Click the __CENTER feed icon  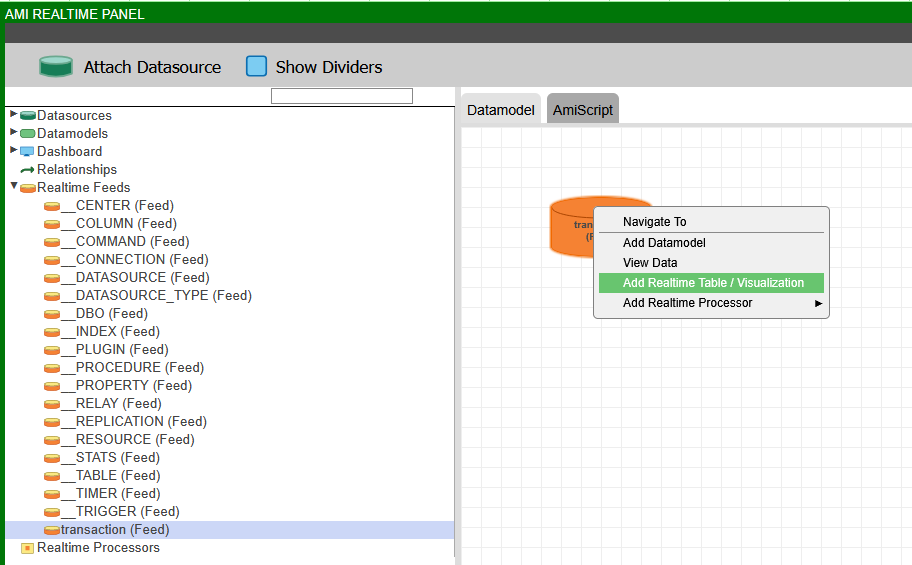[52, 206]
